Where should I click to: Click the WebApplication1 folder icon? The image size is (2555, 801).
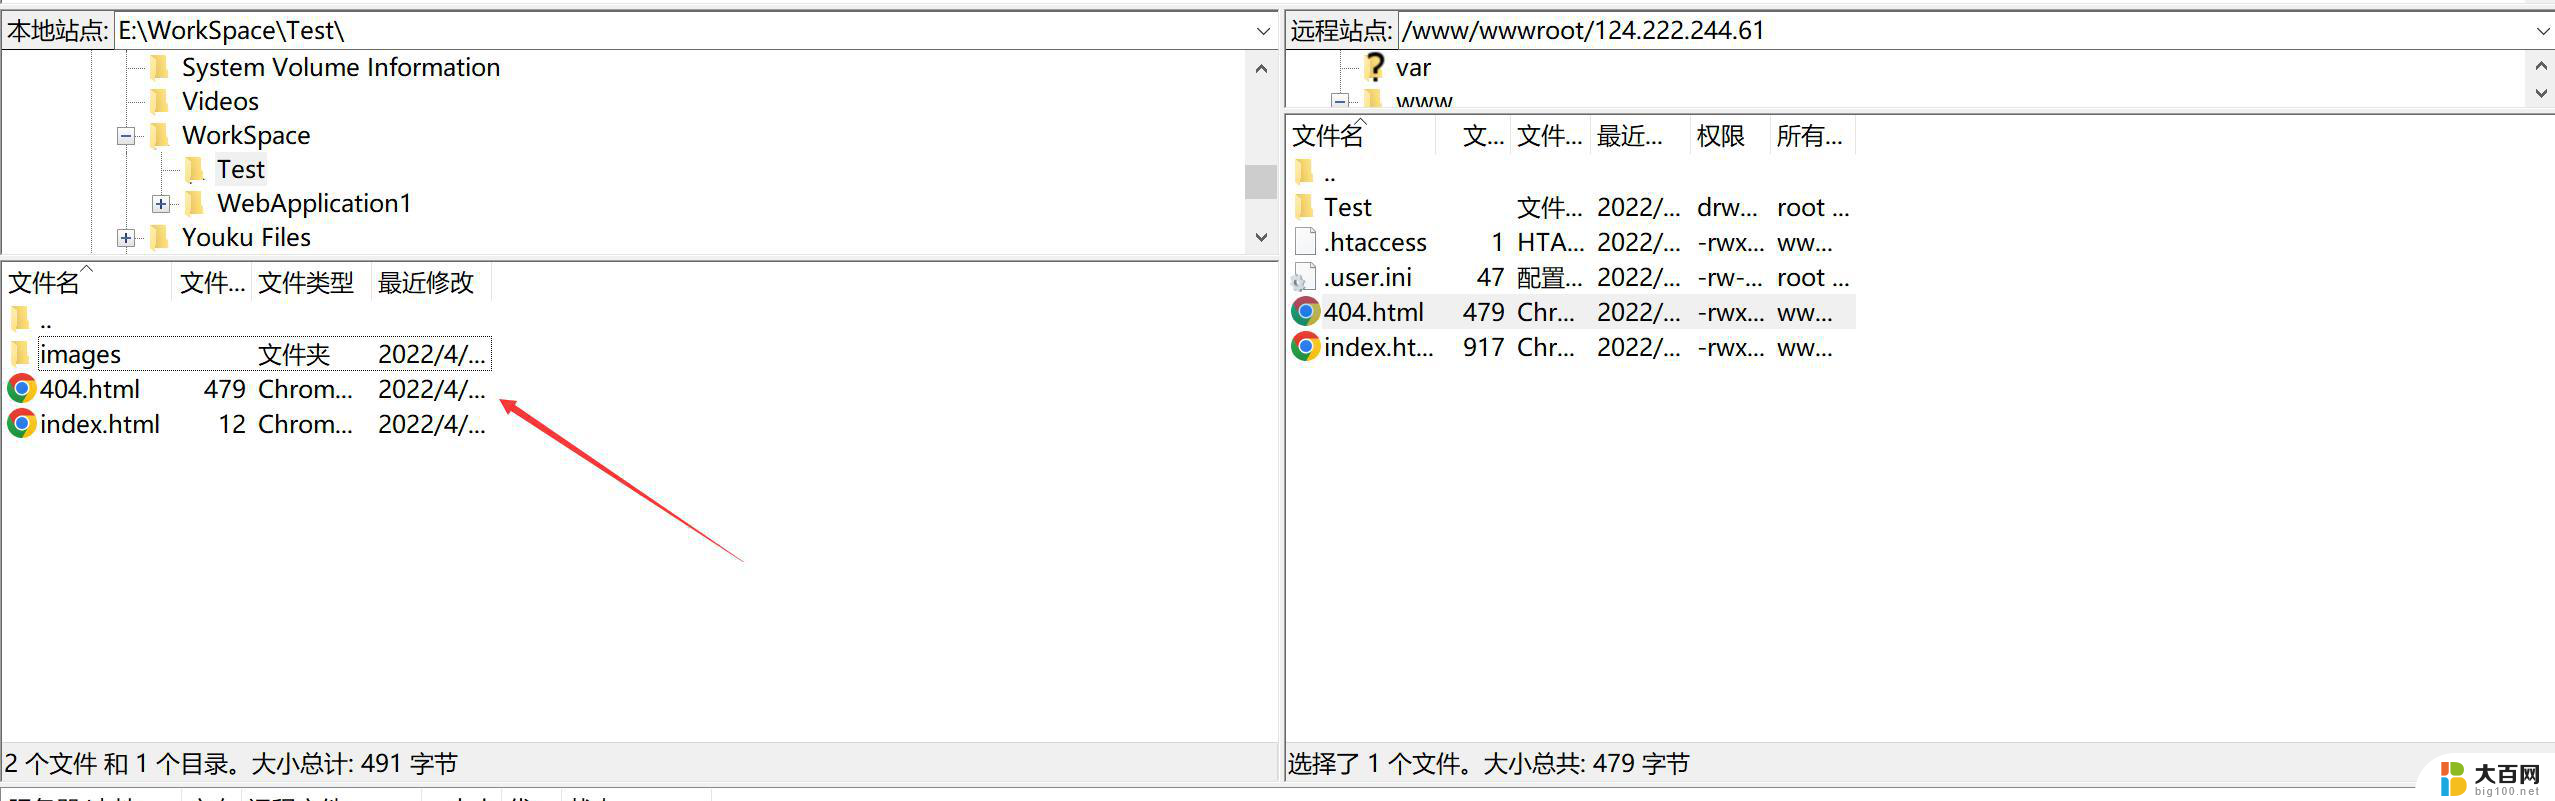(195, 204)
